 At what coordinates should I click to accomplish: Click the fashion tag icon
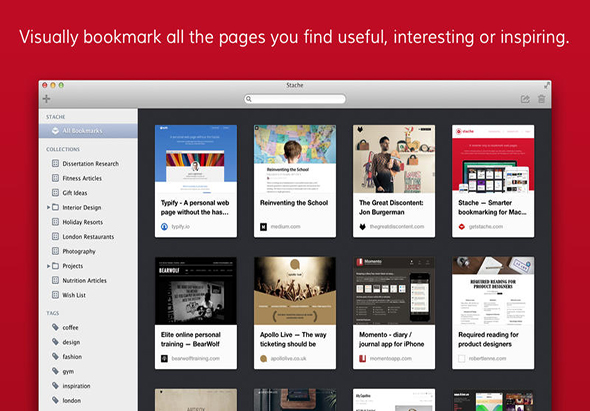click(55, 356)
